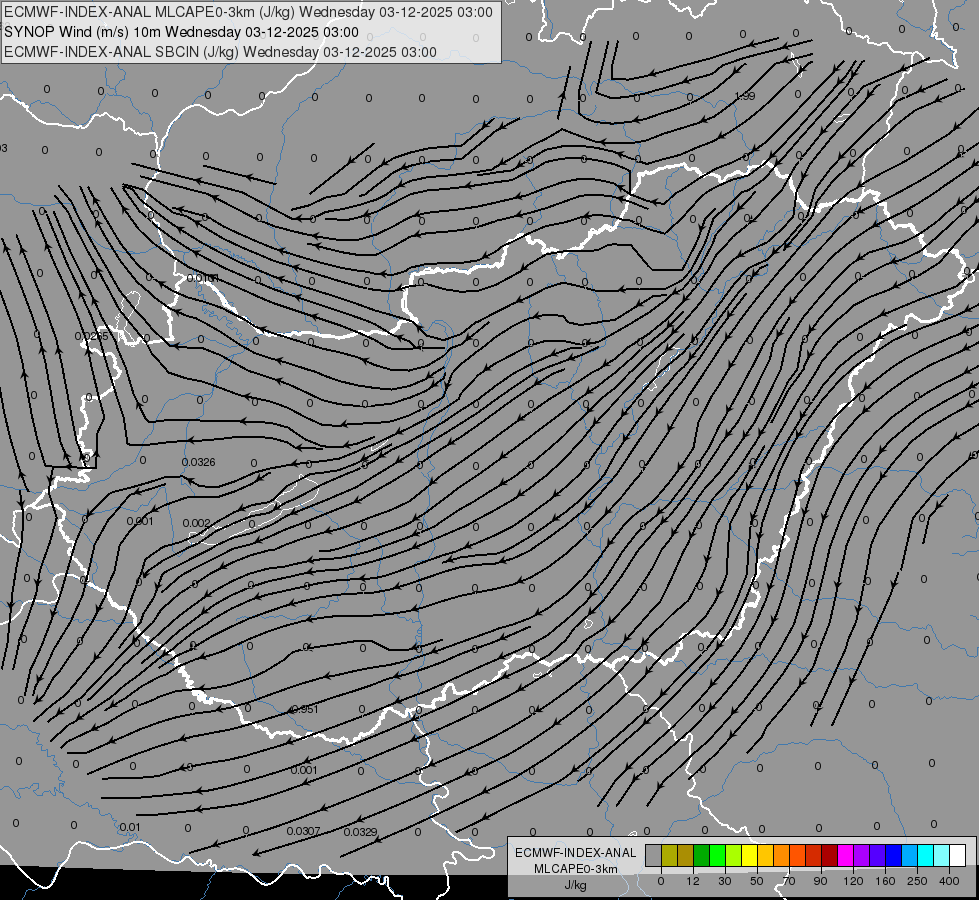This screenshot has height=900, width=979.
Task: Select the 0.0329 grid value on the map
Action: click(x=360, y=832)
